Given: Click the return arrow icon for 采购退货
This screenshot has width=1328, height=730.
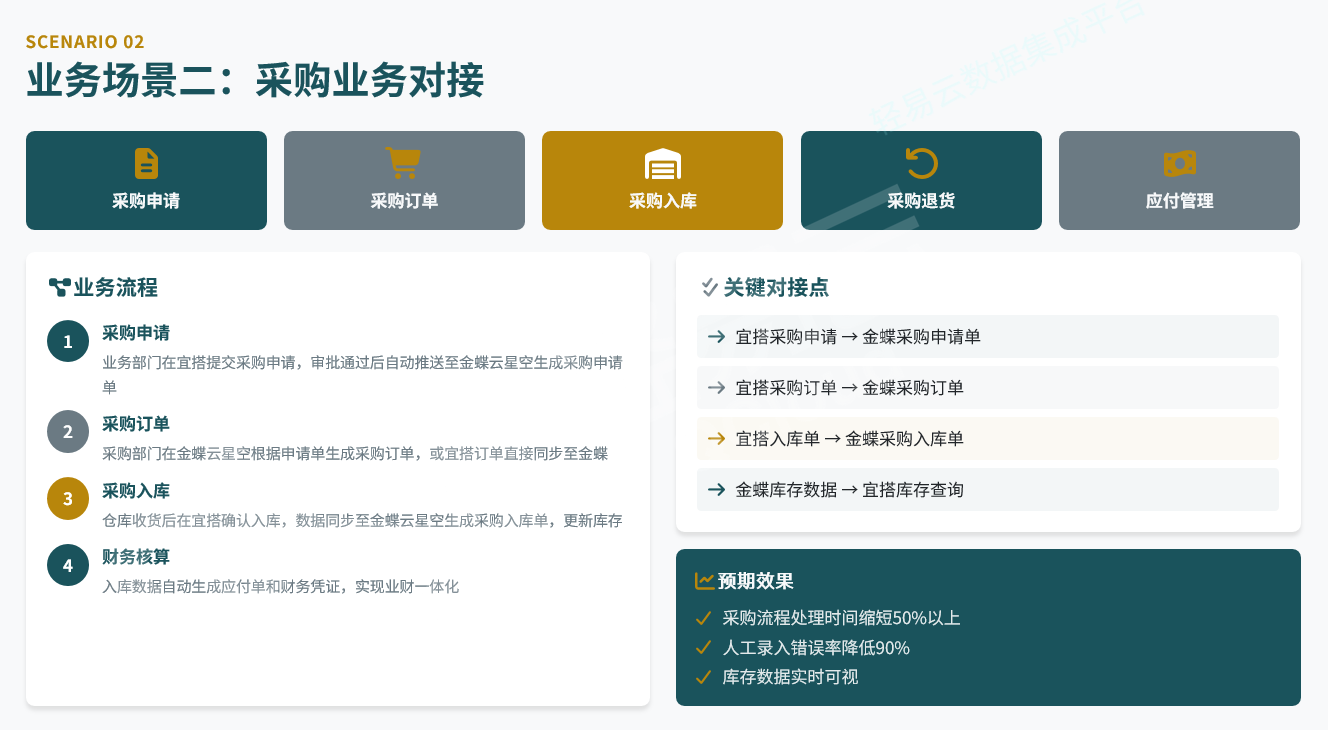Looking at the screenshot, I should [921, 164].
